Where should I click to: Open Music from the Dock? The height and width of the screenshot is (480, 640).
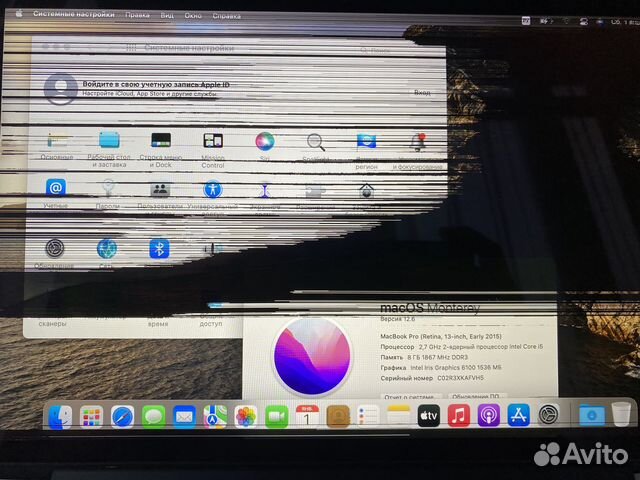[459, 416]
